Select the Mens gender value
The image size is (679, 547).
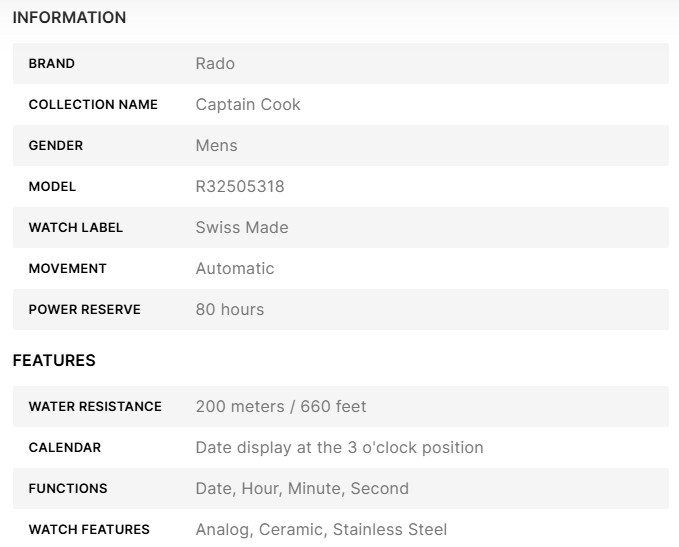[x=216, y=146]
